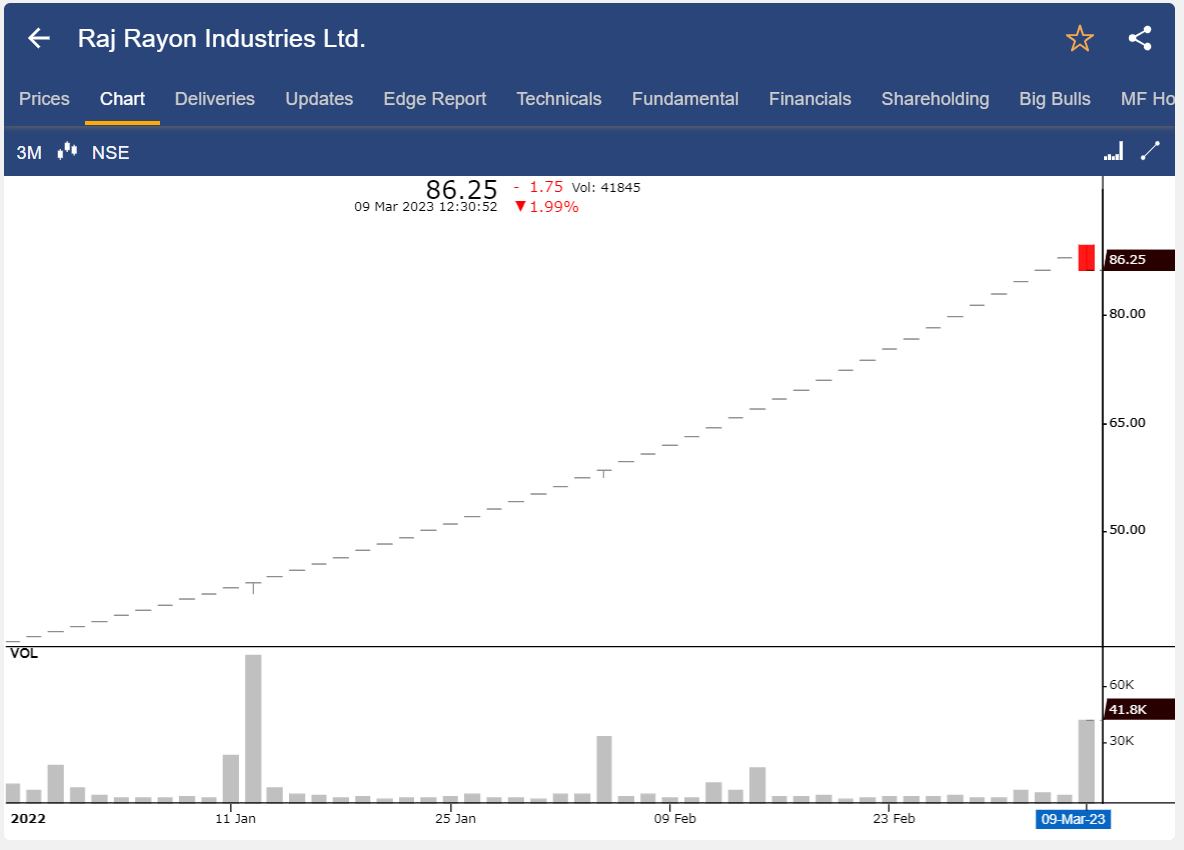Open the 3M time period selector
1184x850 pixels.
pyautogui.click(x=29, y=152)
